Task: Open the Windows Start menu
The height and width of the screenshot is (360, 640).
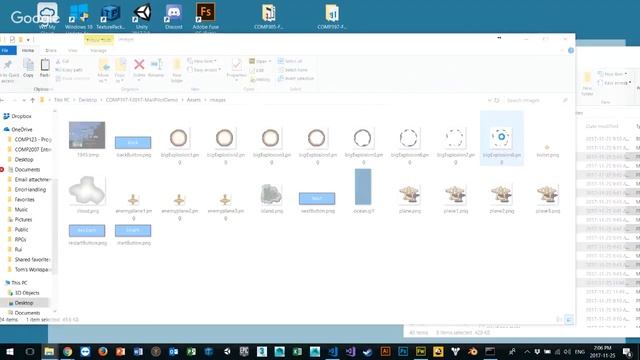Action: click(9, 351)
